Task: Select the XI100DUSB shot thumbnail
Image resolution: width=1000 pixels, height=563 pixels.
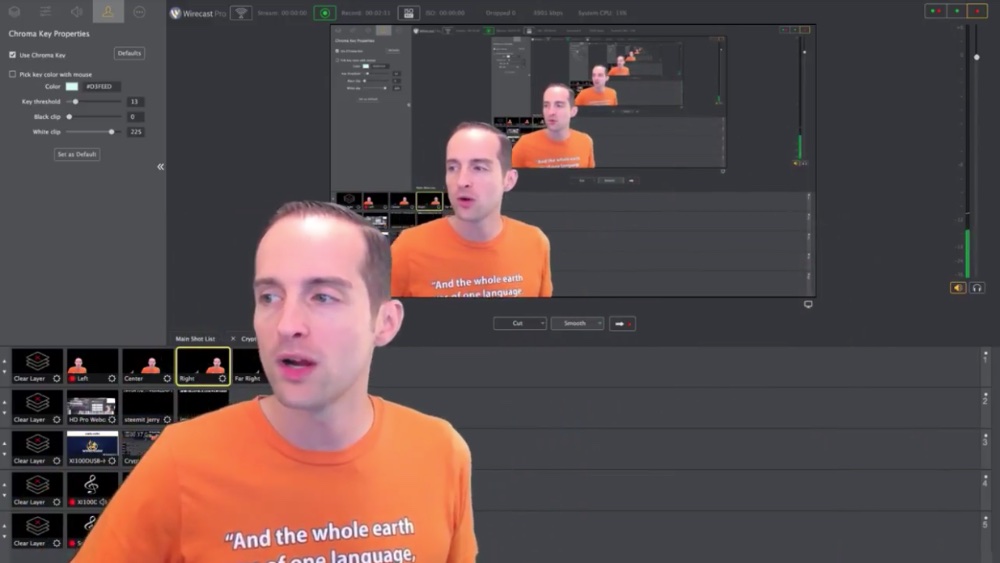Action: click(92, 448)
